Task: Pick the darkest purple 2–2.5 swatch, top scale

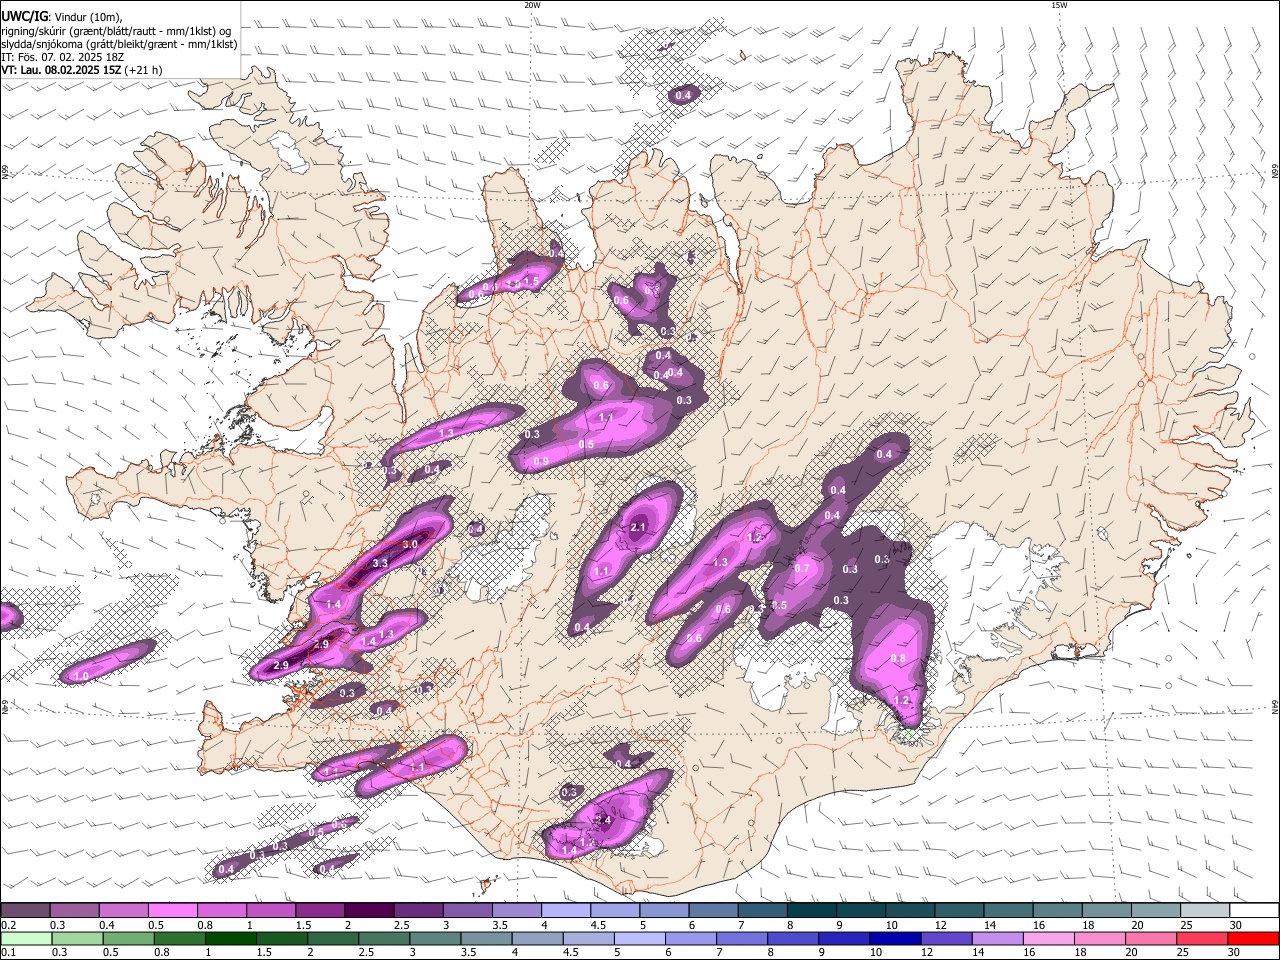Action: click(x=369, y=911)
